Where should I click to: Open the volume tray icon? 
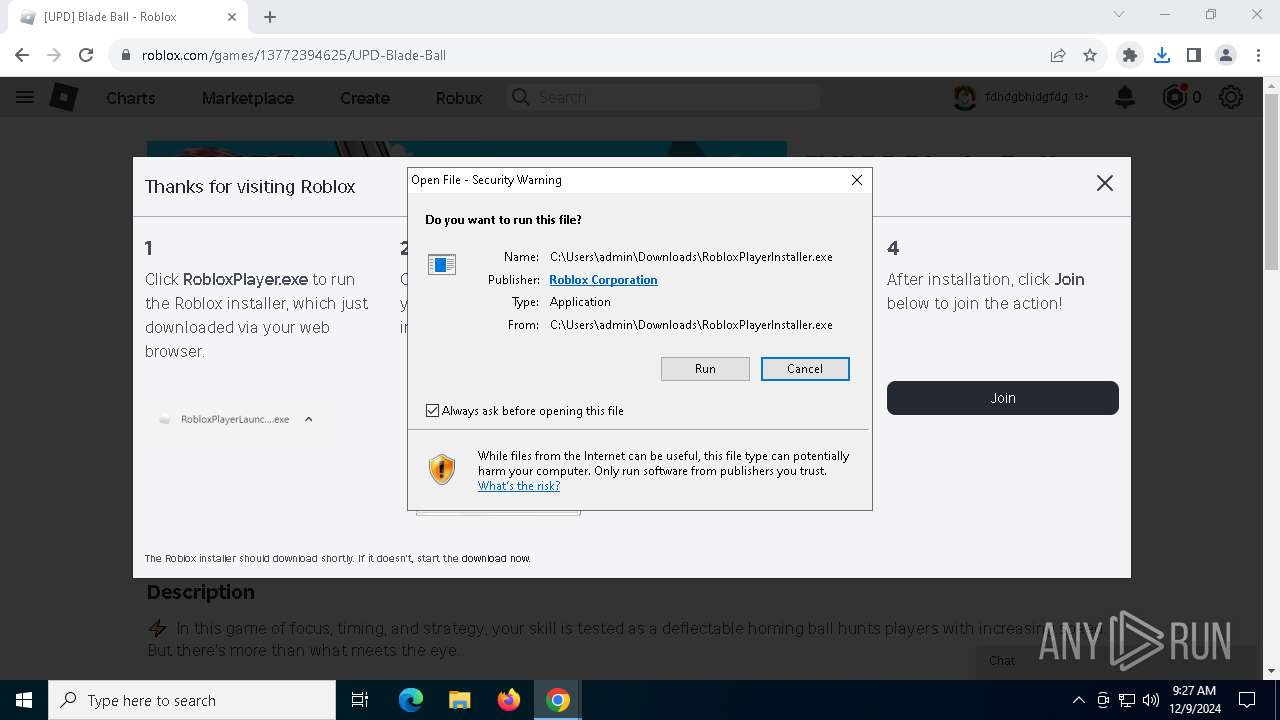pos(1150,700)
